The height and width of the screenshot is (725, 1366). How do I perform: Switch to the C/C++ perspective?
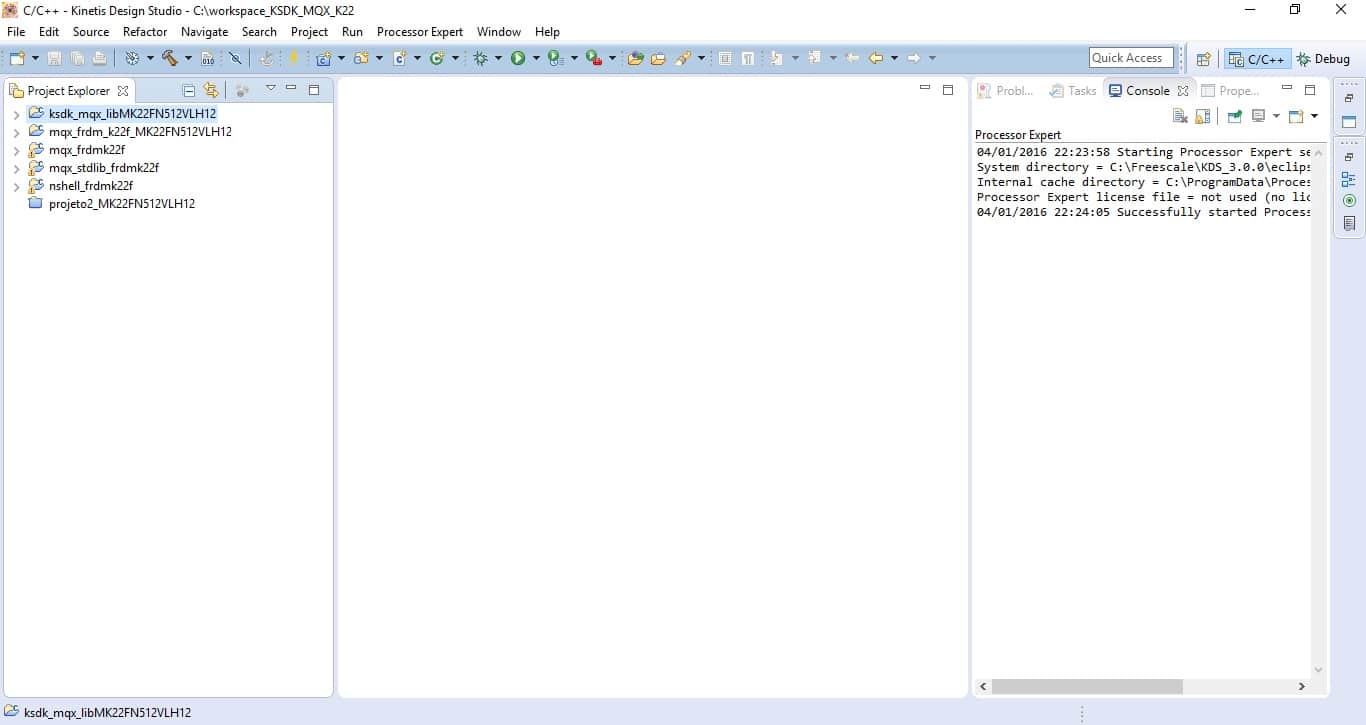pos(1257,59)
